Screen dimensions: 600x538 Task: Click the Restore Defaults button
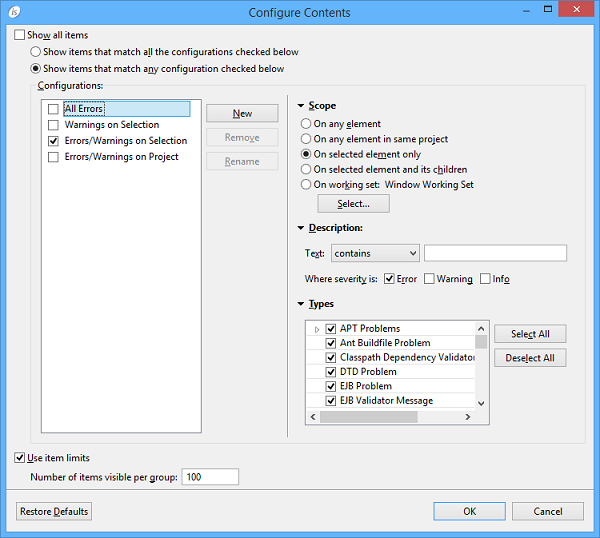(54, 511)
